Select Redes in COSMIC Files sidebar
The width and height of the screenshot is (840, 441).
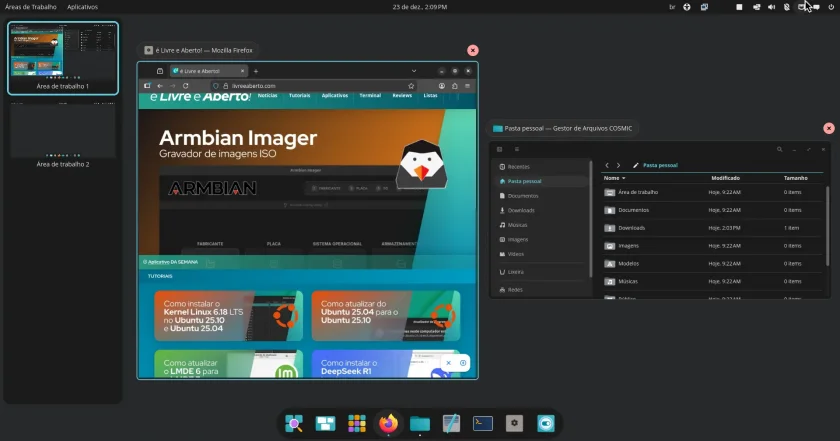540,289
